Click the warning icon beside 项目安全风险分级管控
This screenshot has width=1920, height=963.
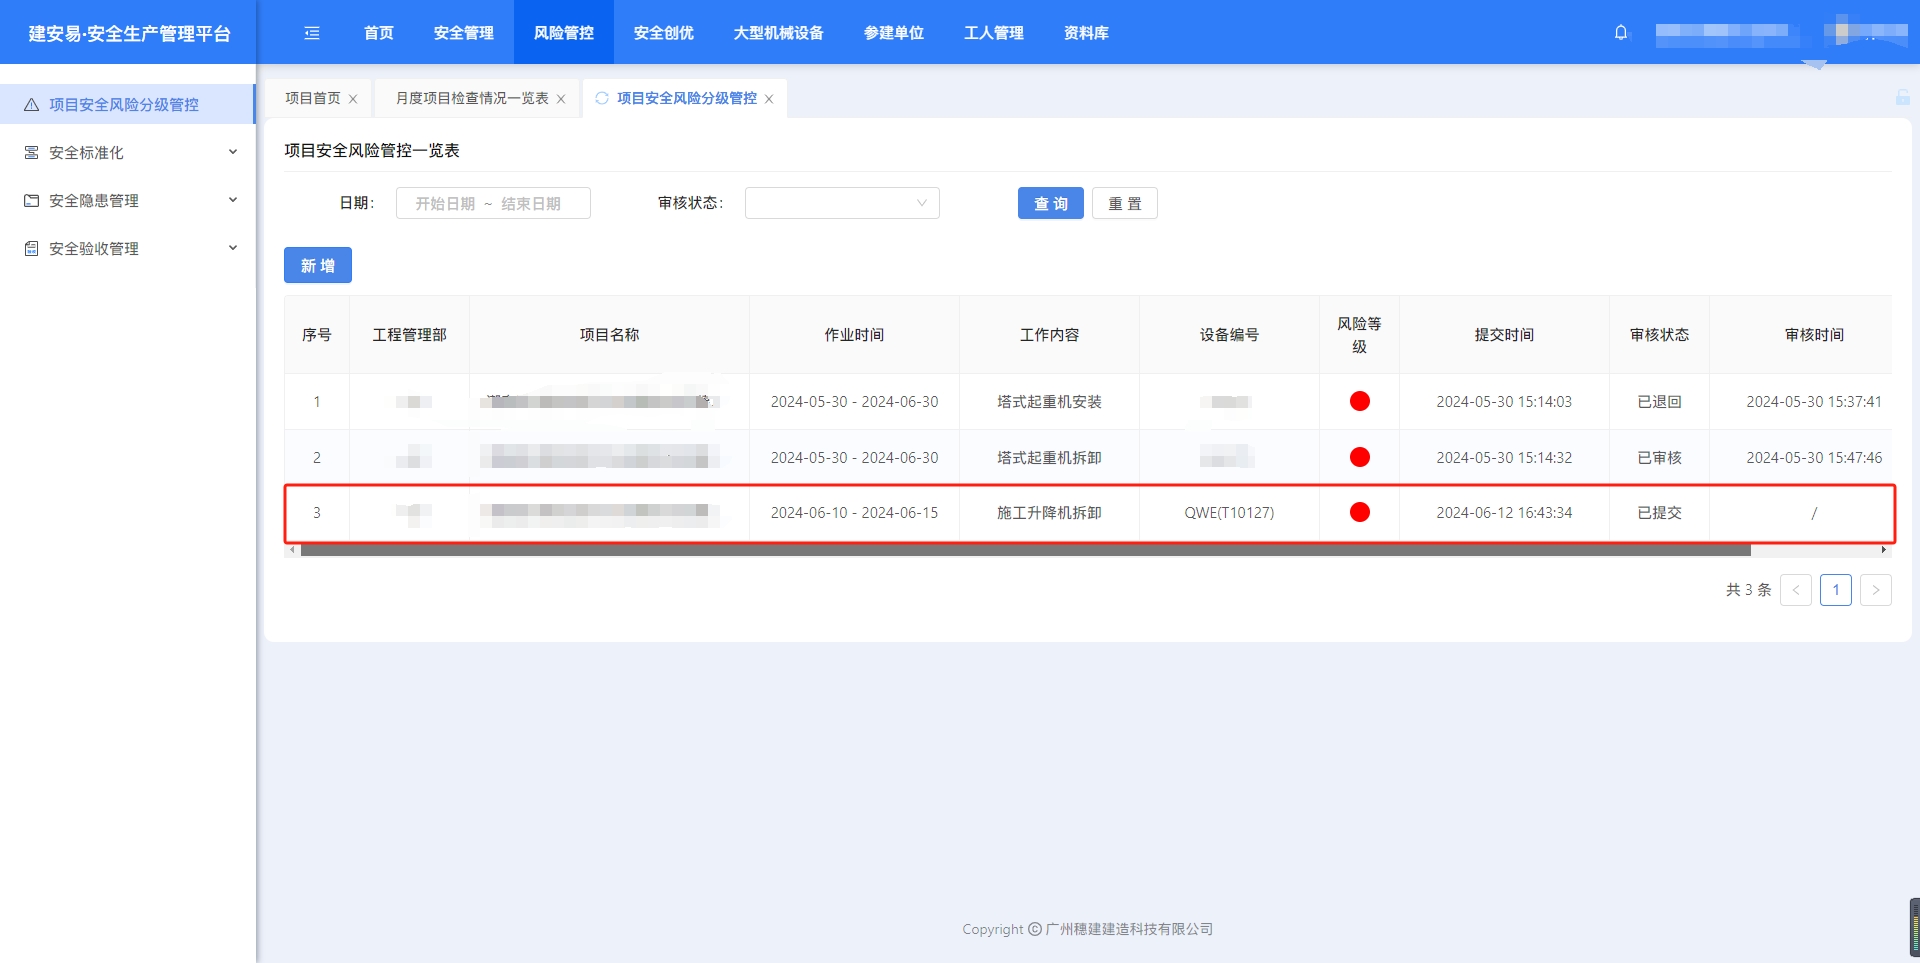click(31, 105)
